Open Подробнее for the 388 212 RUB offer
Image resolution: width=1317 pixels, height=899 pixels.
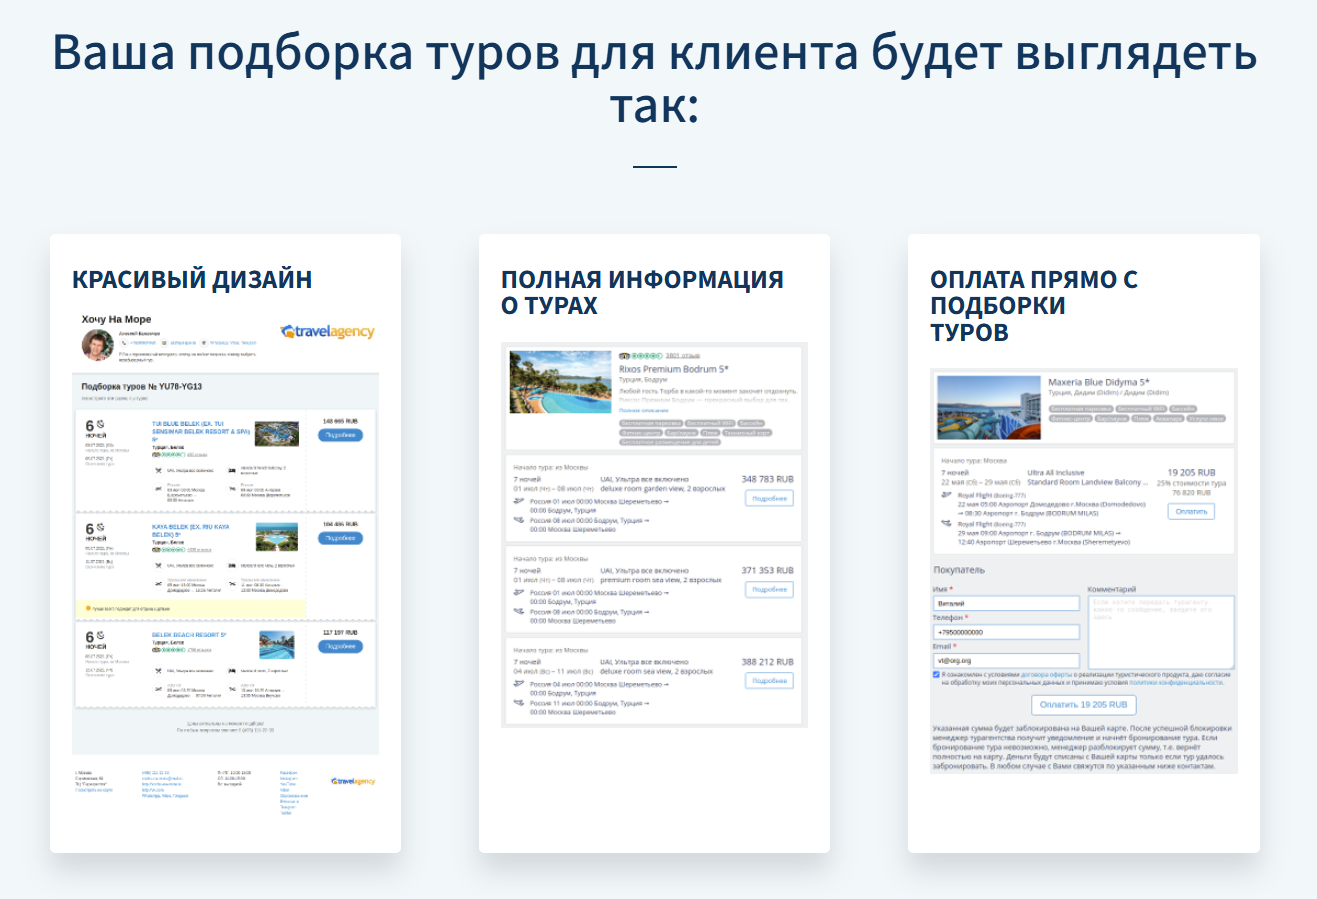pyautogui.click(x=770, y=680)
